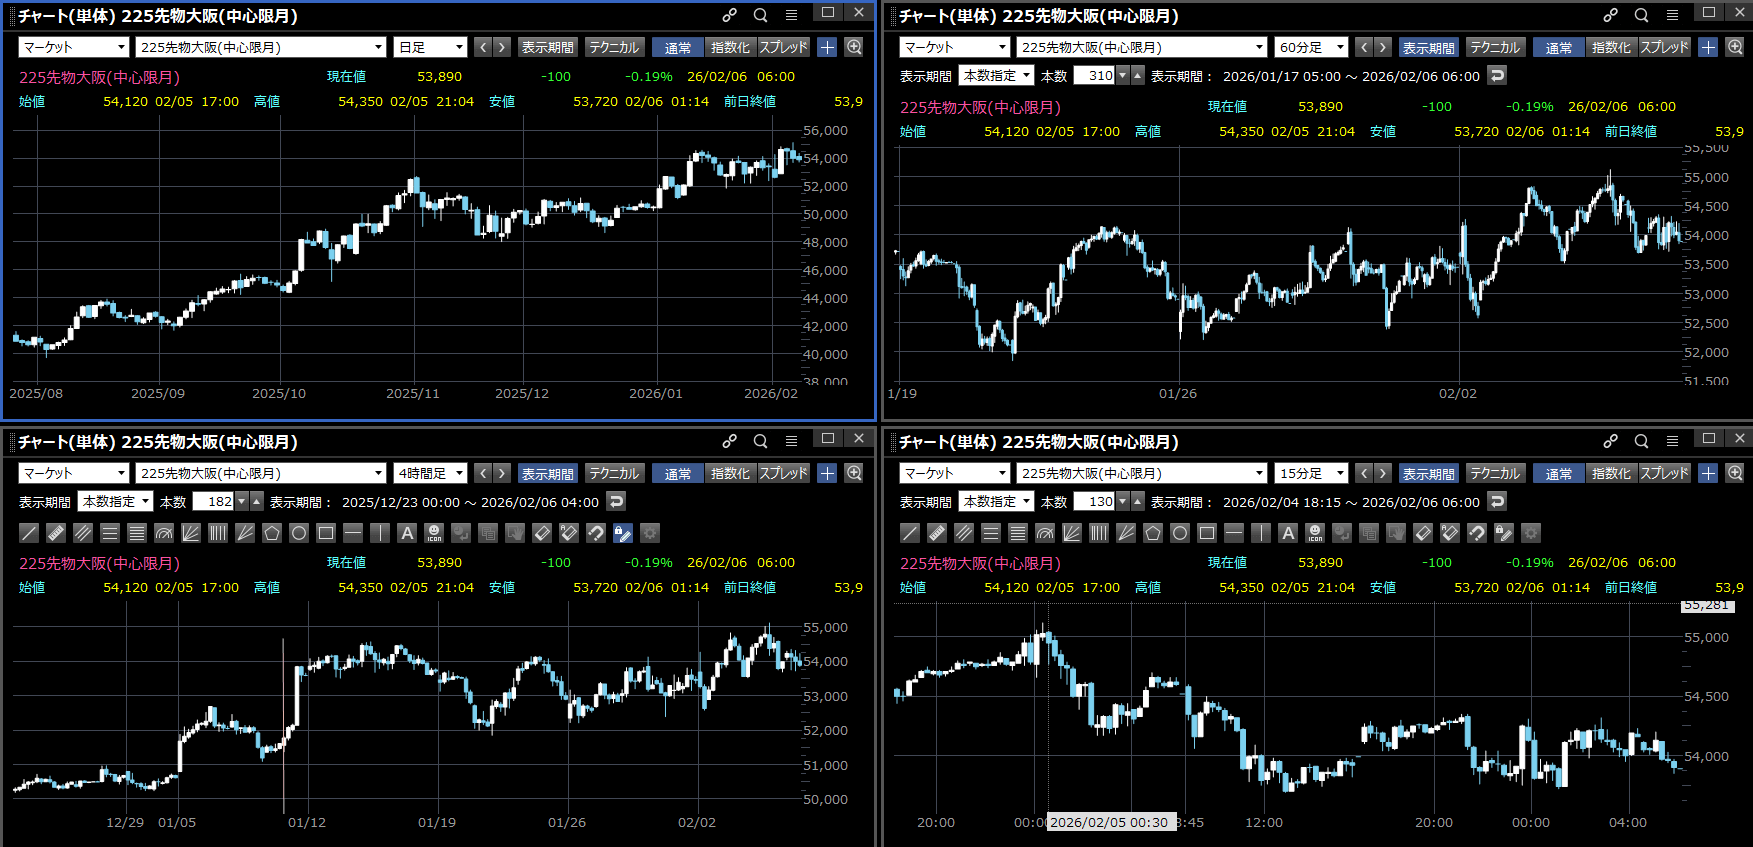Image resolution: width=1753 pixels, height=847 pixels.
Task: Click the reset period arrow in 4時間足 chart
Action: [x=617, y=501]
